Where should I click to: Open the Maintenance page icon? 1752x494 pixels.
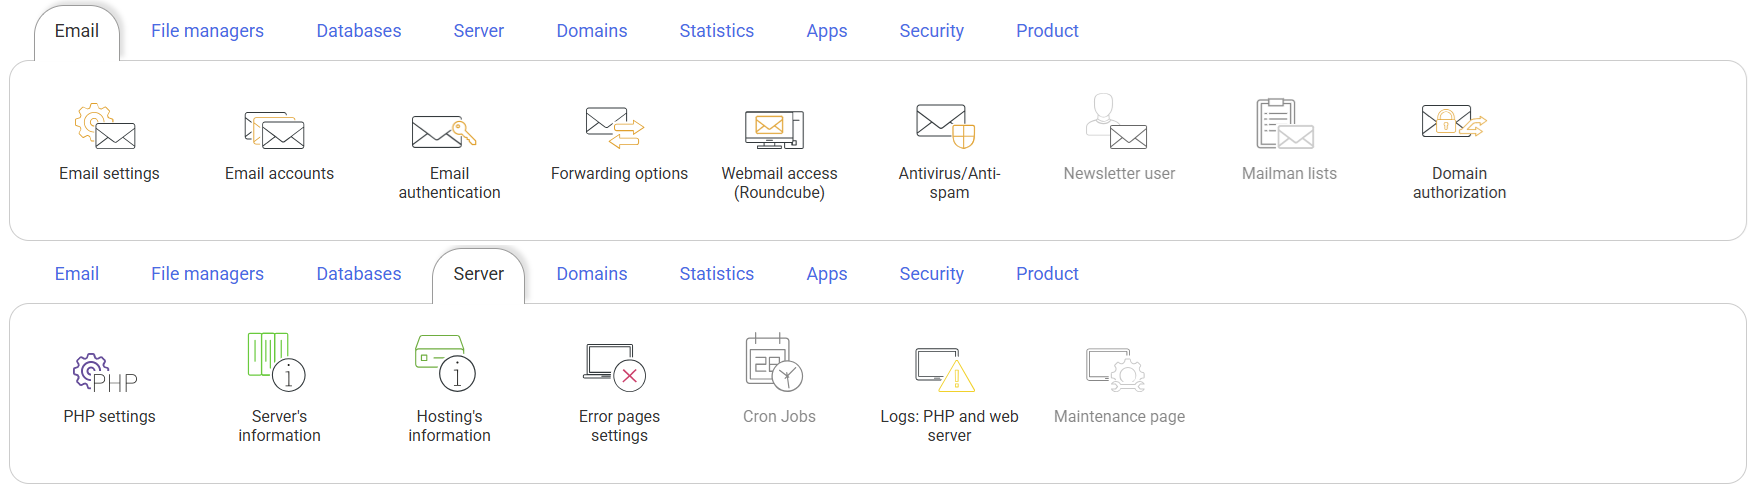(1116, 369)
